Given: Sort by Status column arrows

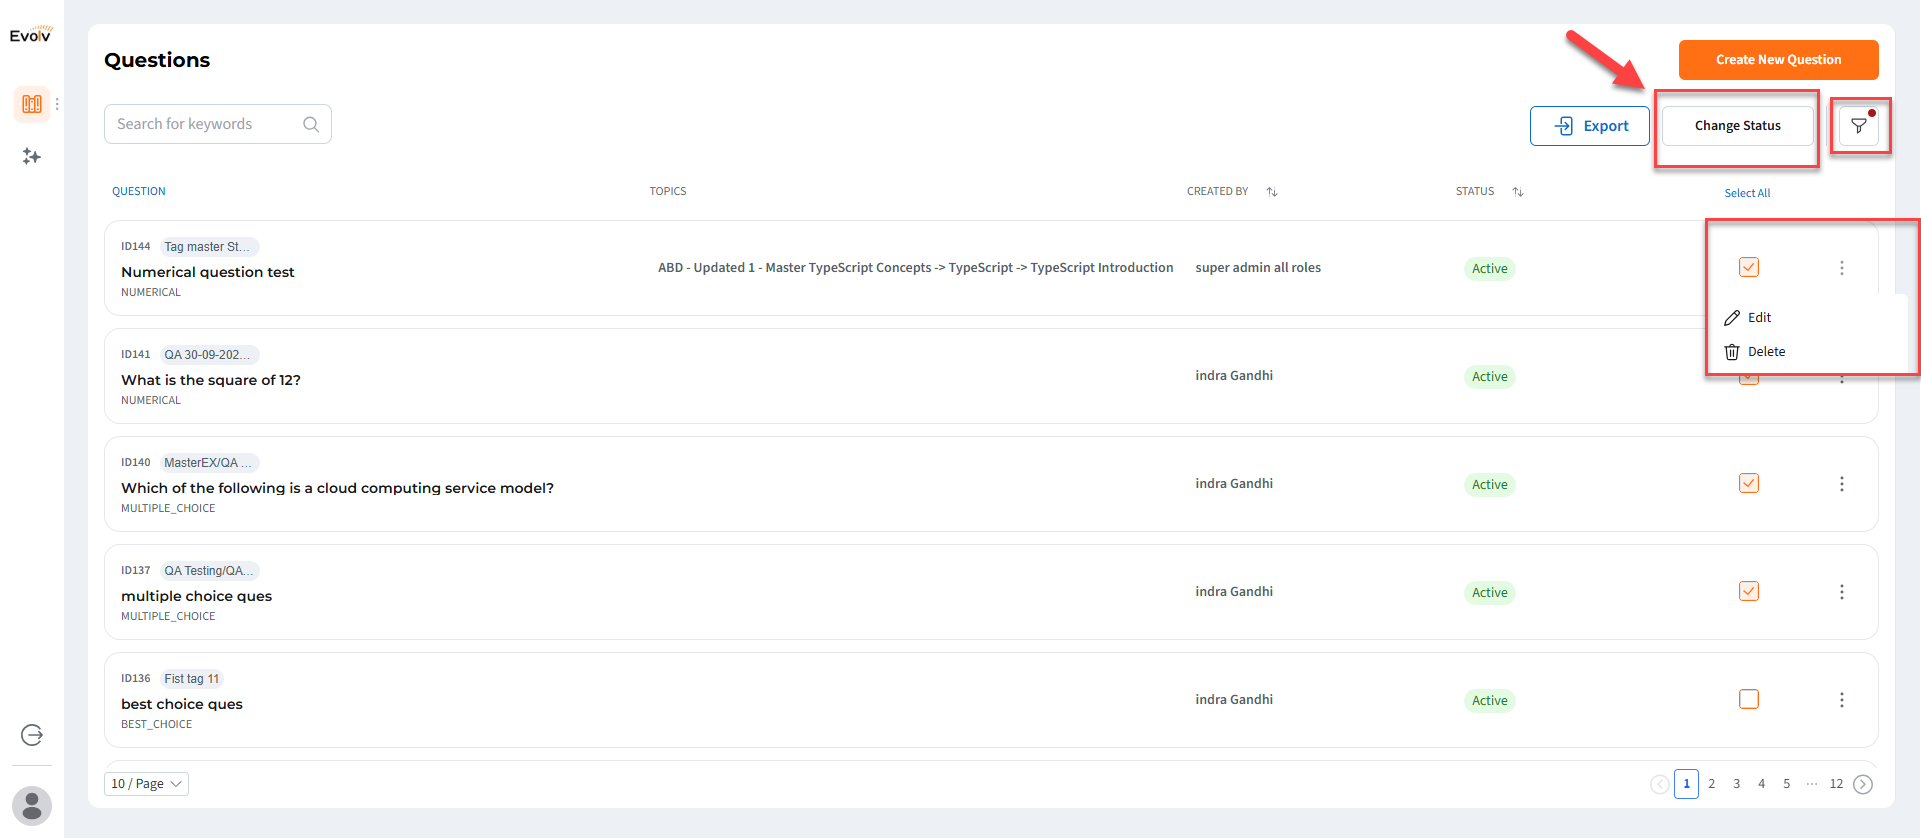Looking at the screenshot, I should (x=1518, y=192).
